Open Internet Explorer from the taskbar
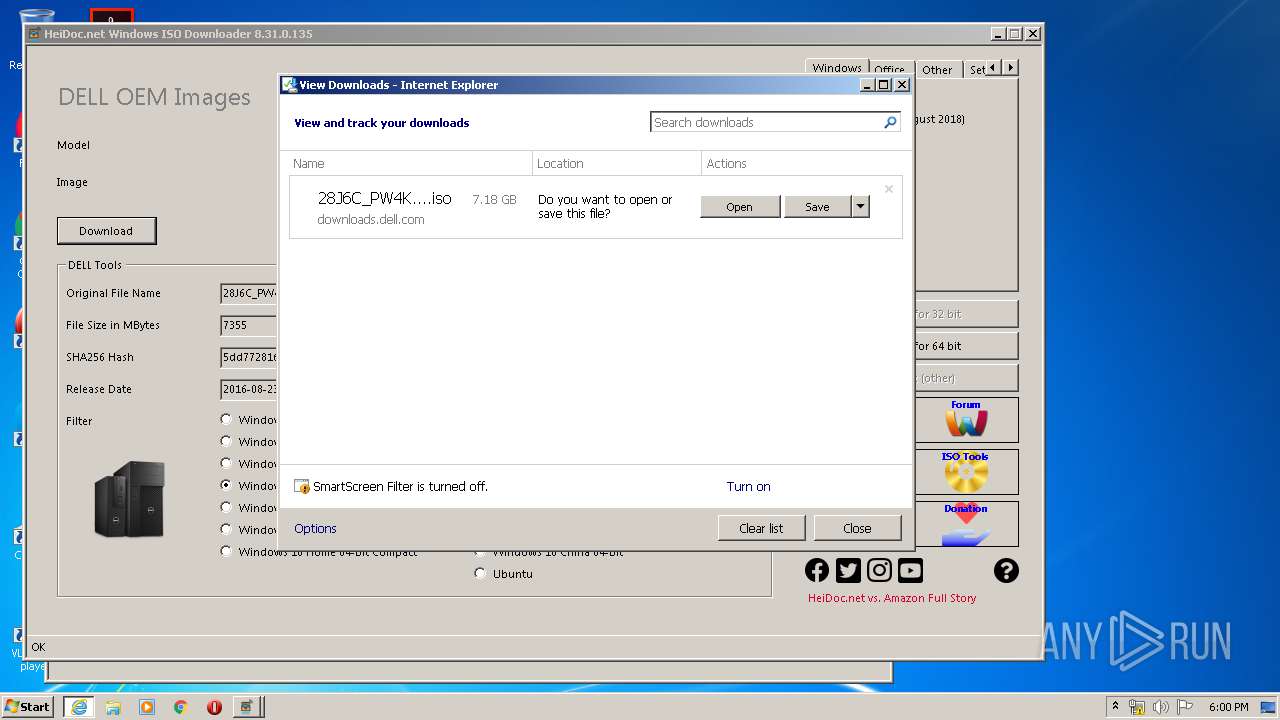This screenshot has width=1280, height=720. tap(78, 707)
